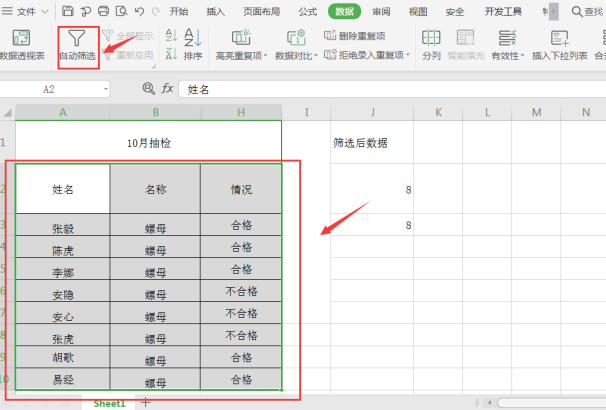Viewport: 606px width, 410px height.
Task: Click the cell containing 李娜
Action: coord(63,269)
